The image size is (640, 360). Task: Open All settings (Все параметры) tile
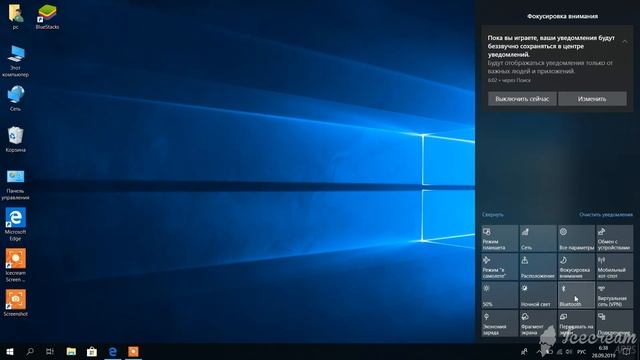pos(576,238)
